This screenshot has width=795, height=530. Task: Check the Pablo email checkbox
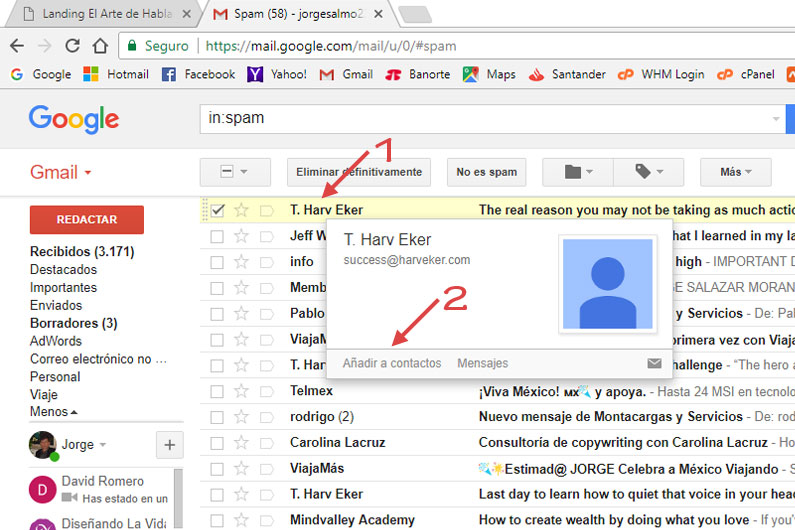(x=217, y=313)
